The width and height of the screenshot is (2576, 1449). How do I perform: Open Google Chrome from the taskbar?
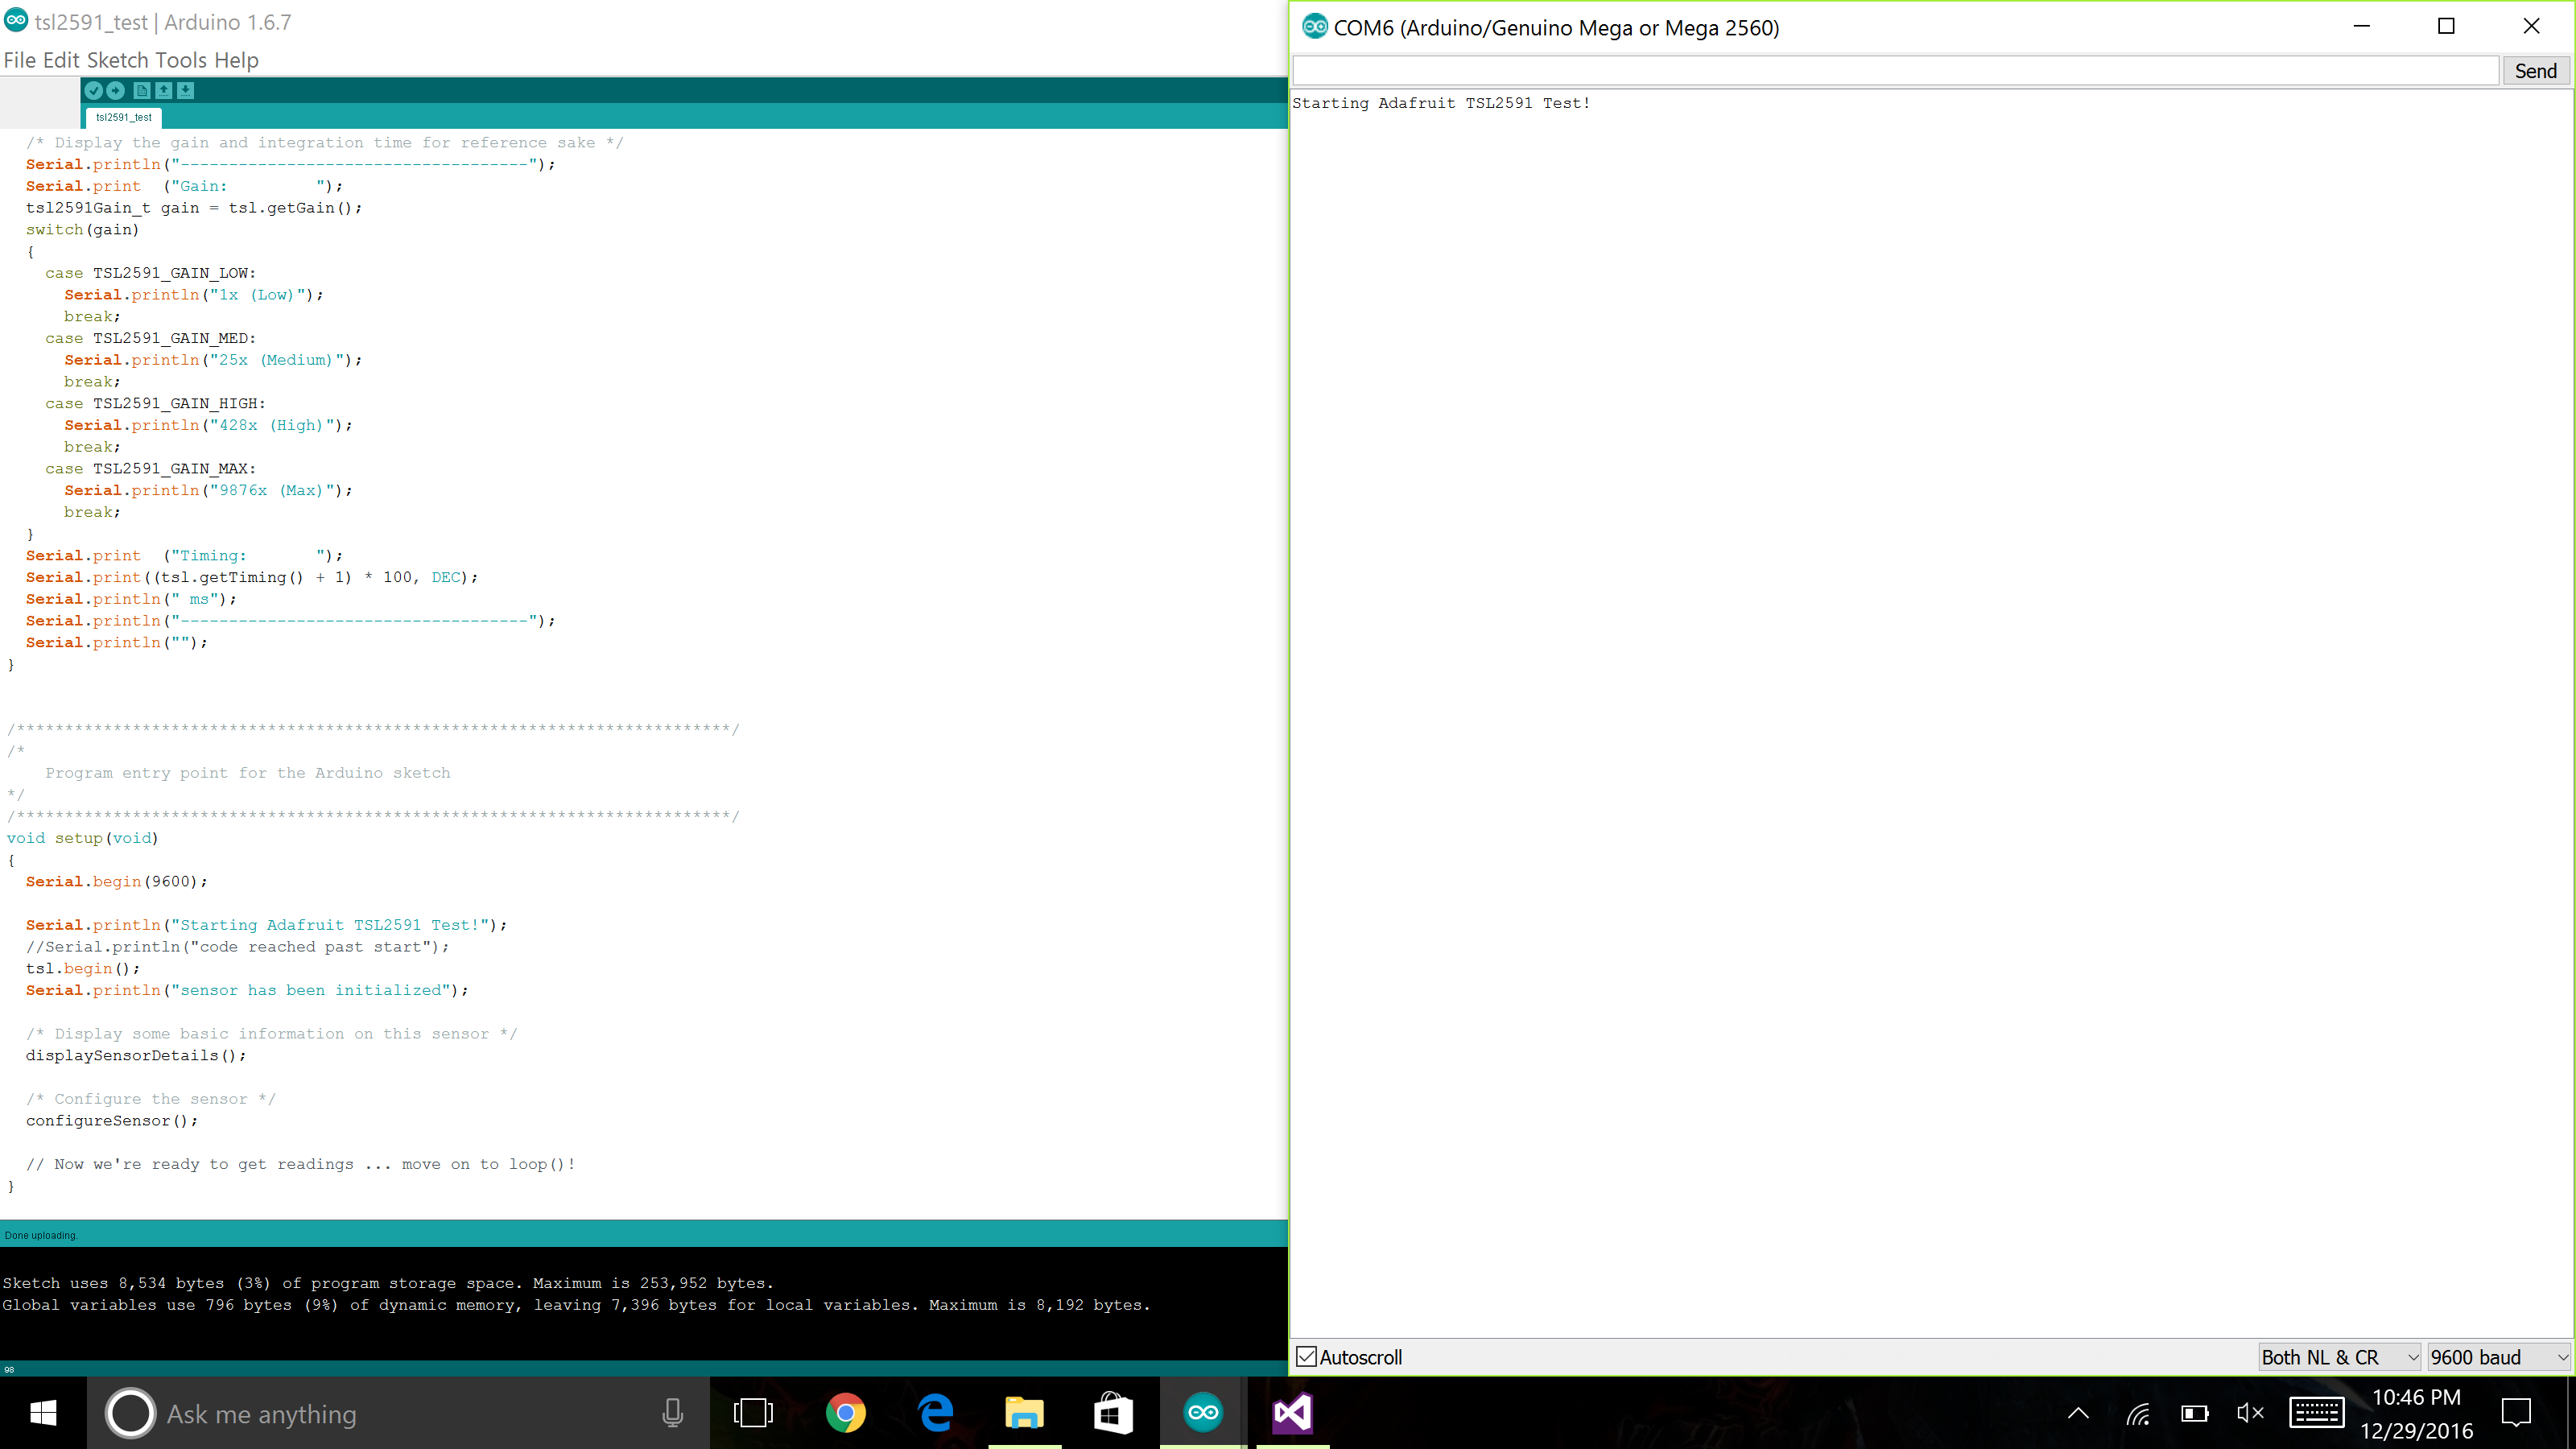click(845, 1413)
